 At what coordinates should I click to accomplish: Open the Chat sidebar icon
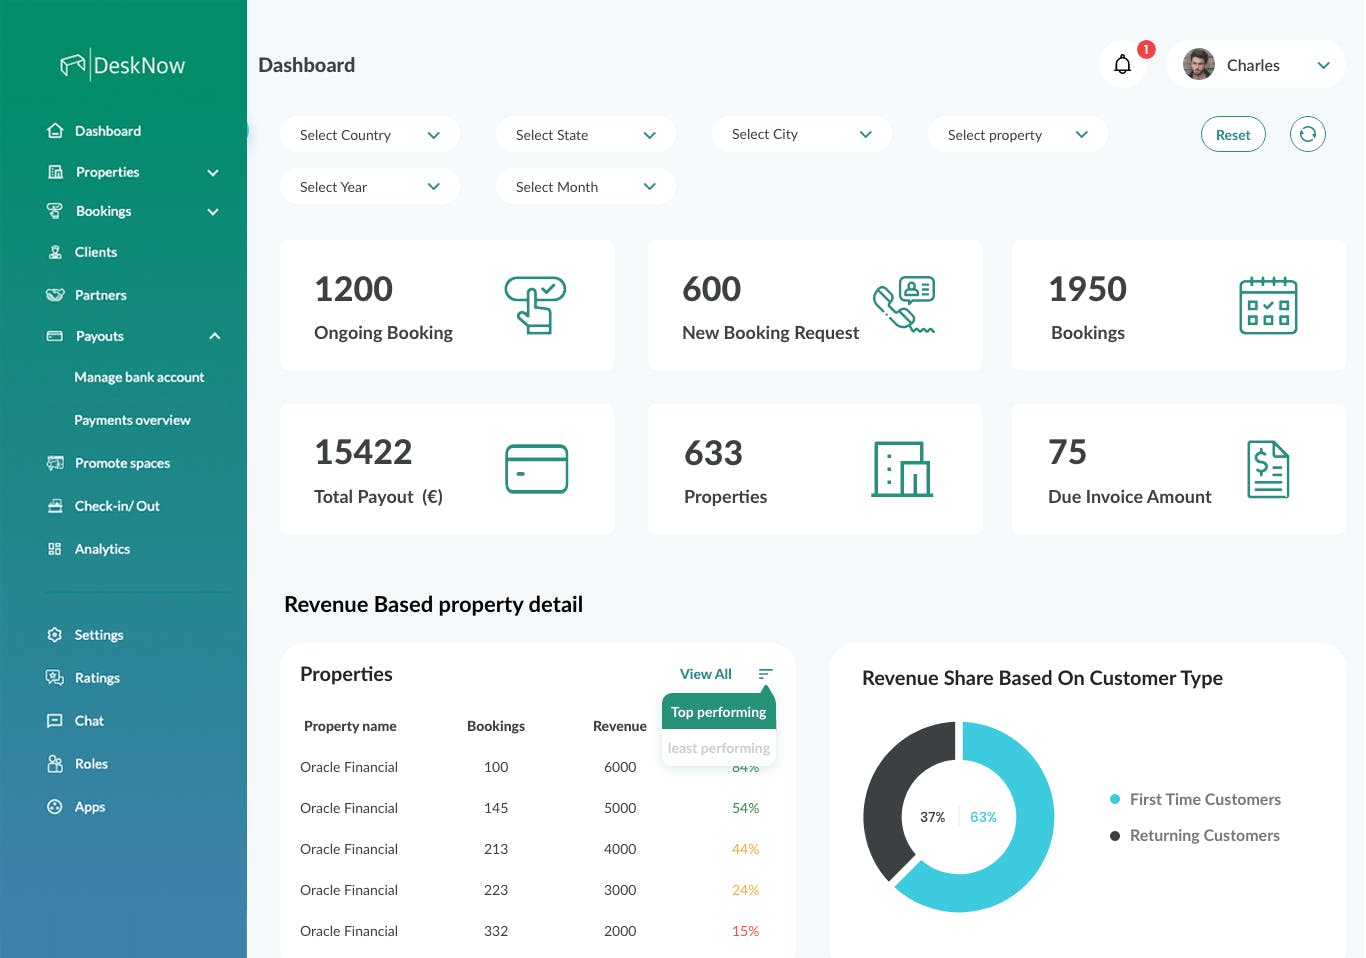coord(57,720)
